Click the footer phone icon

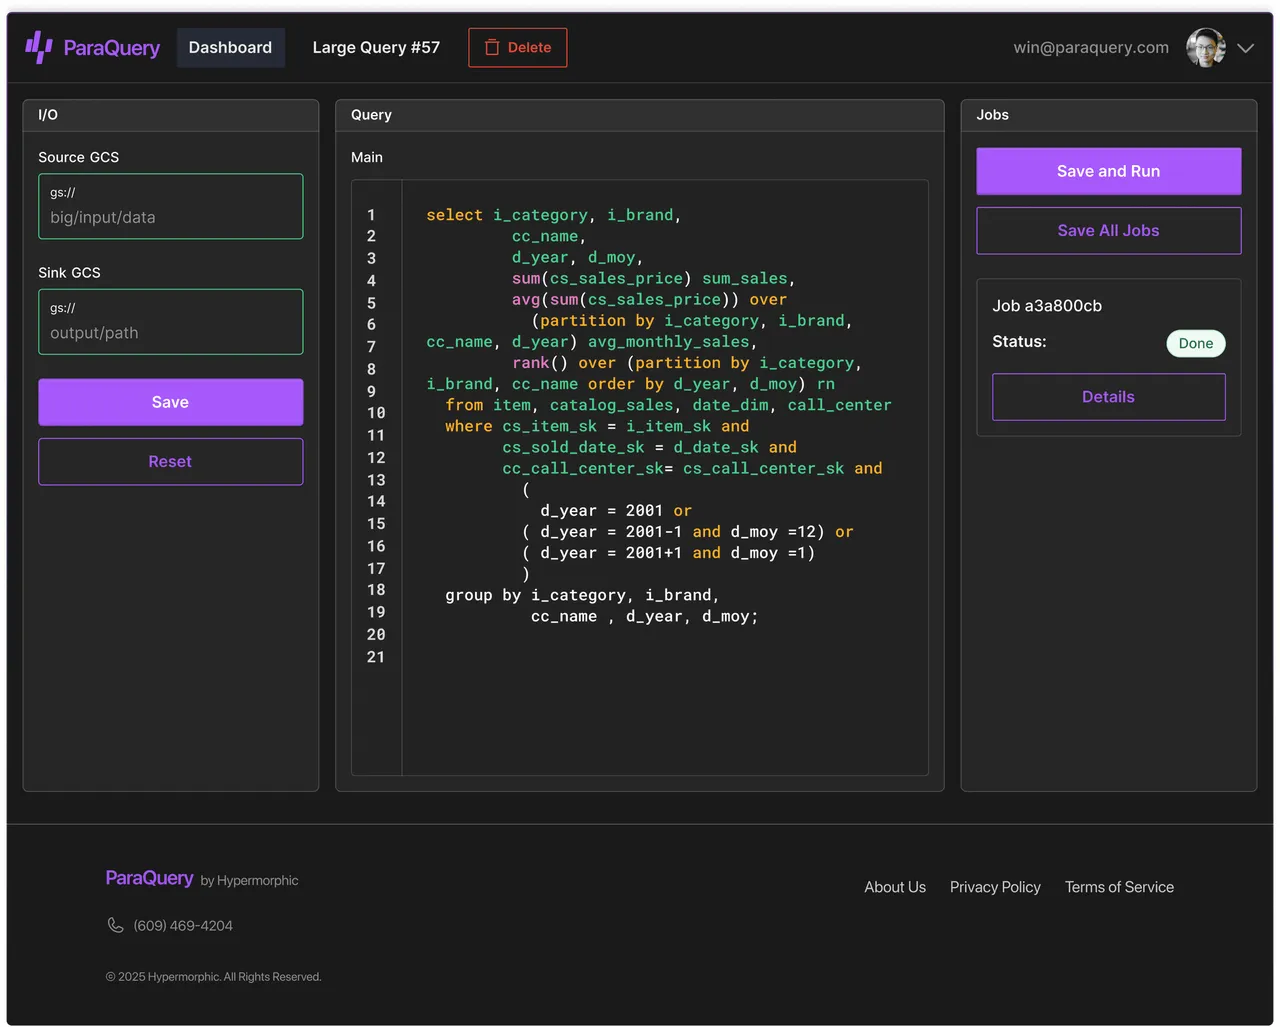coord(115,925)
